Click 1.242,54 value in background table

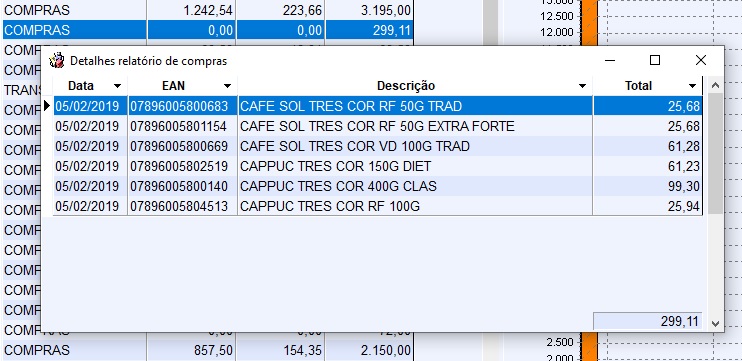click(x=208, y=10)
